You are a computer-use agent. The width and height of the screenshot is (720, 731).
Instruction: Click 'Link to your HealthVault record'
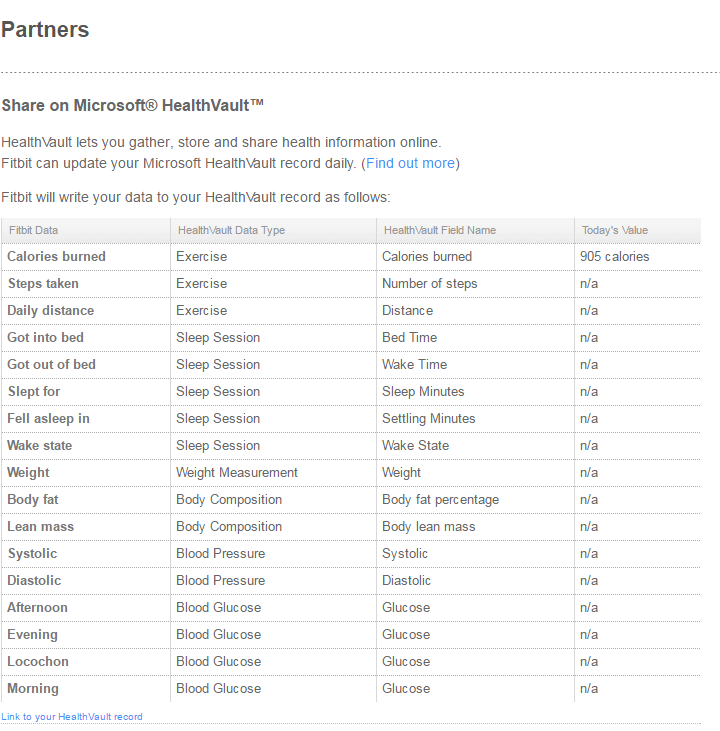click(72, 716)
